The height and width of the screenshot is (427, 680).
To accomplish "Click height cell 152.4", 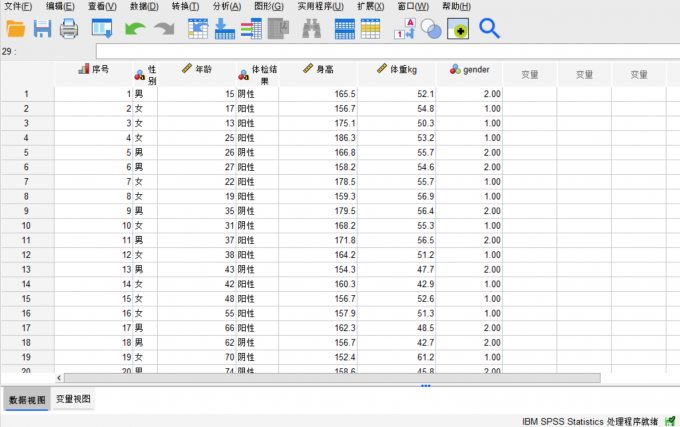I will point(318,357).
